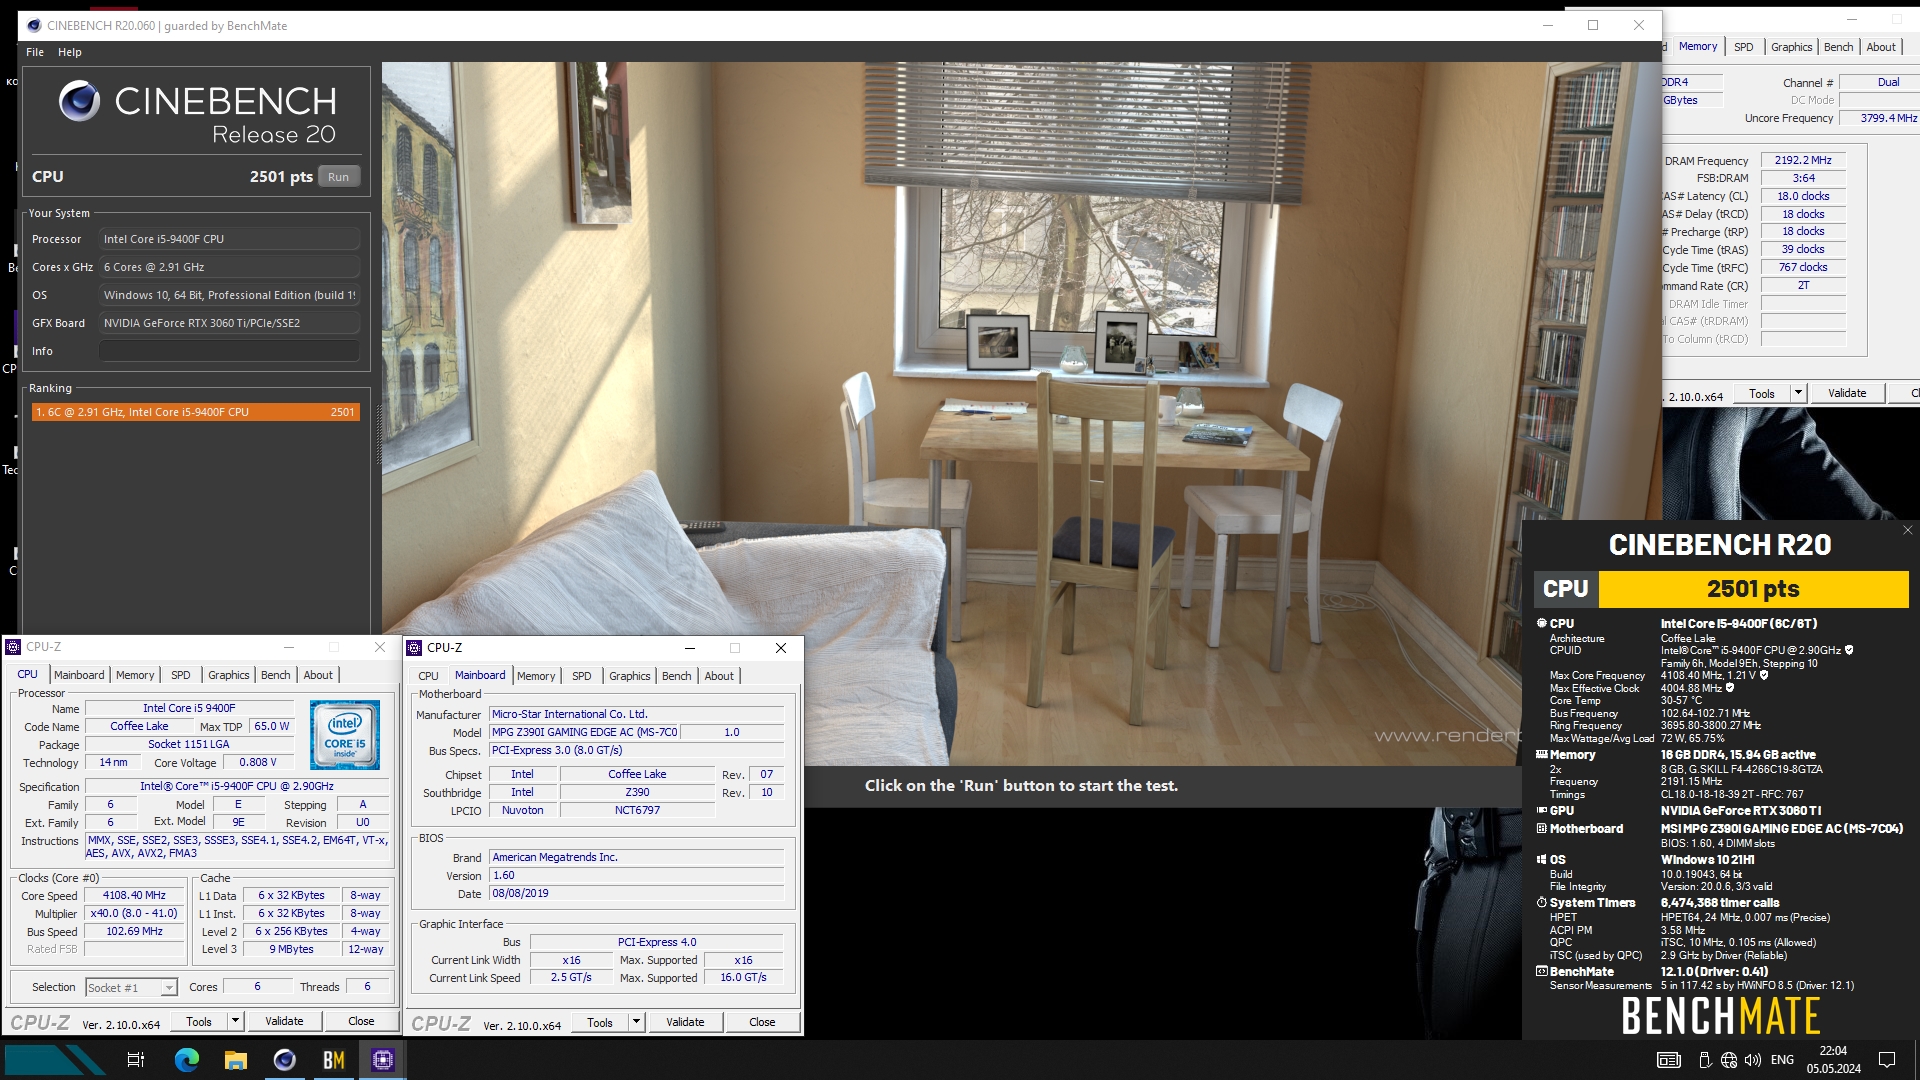Click the empty Info field in Cinebench
The height and width of the screenshot is (1080, 1920).
pyautogui.click(x=229, y=351)
